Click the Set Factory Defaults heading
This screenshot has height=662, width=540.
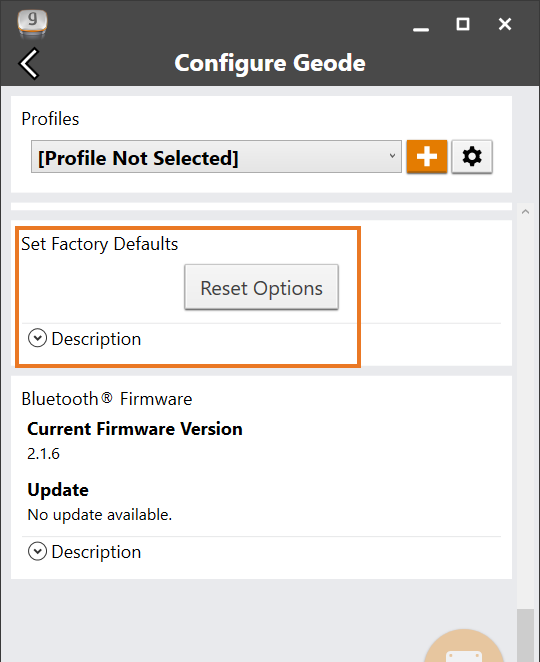click(100, 244)
